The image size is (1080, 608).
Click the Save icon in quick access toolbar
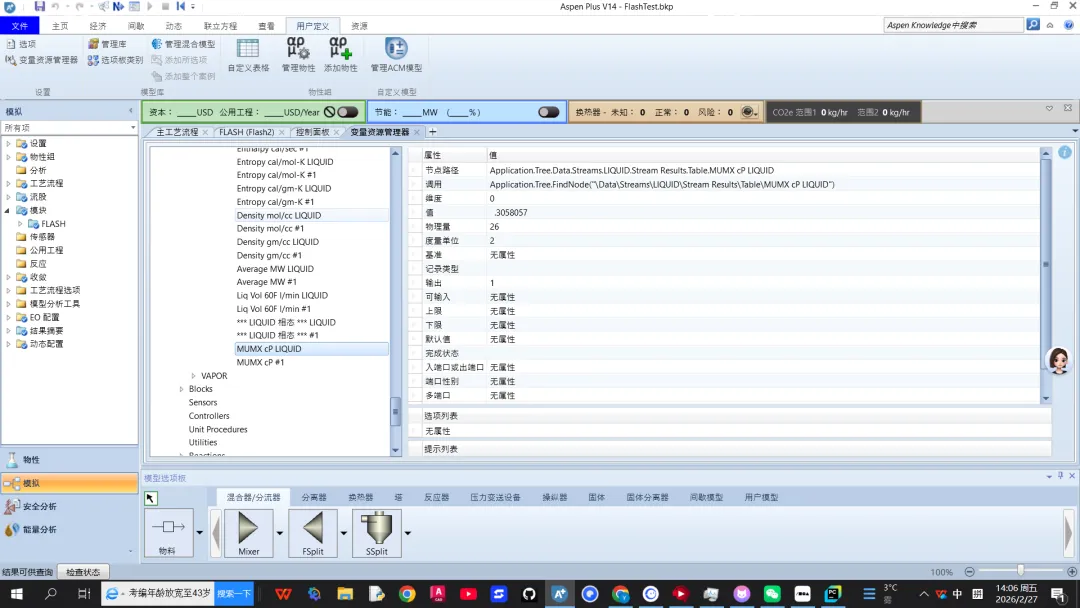point(39,6)
